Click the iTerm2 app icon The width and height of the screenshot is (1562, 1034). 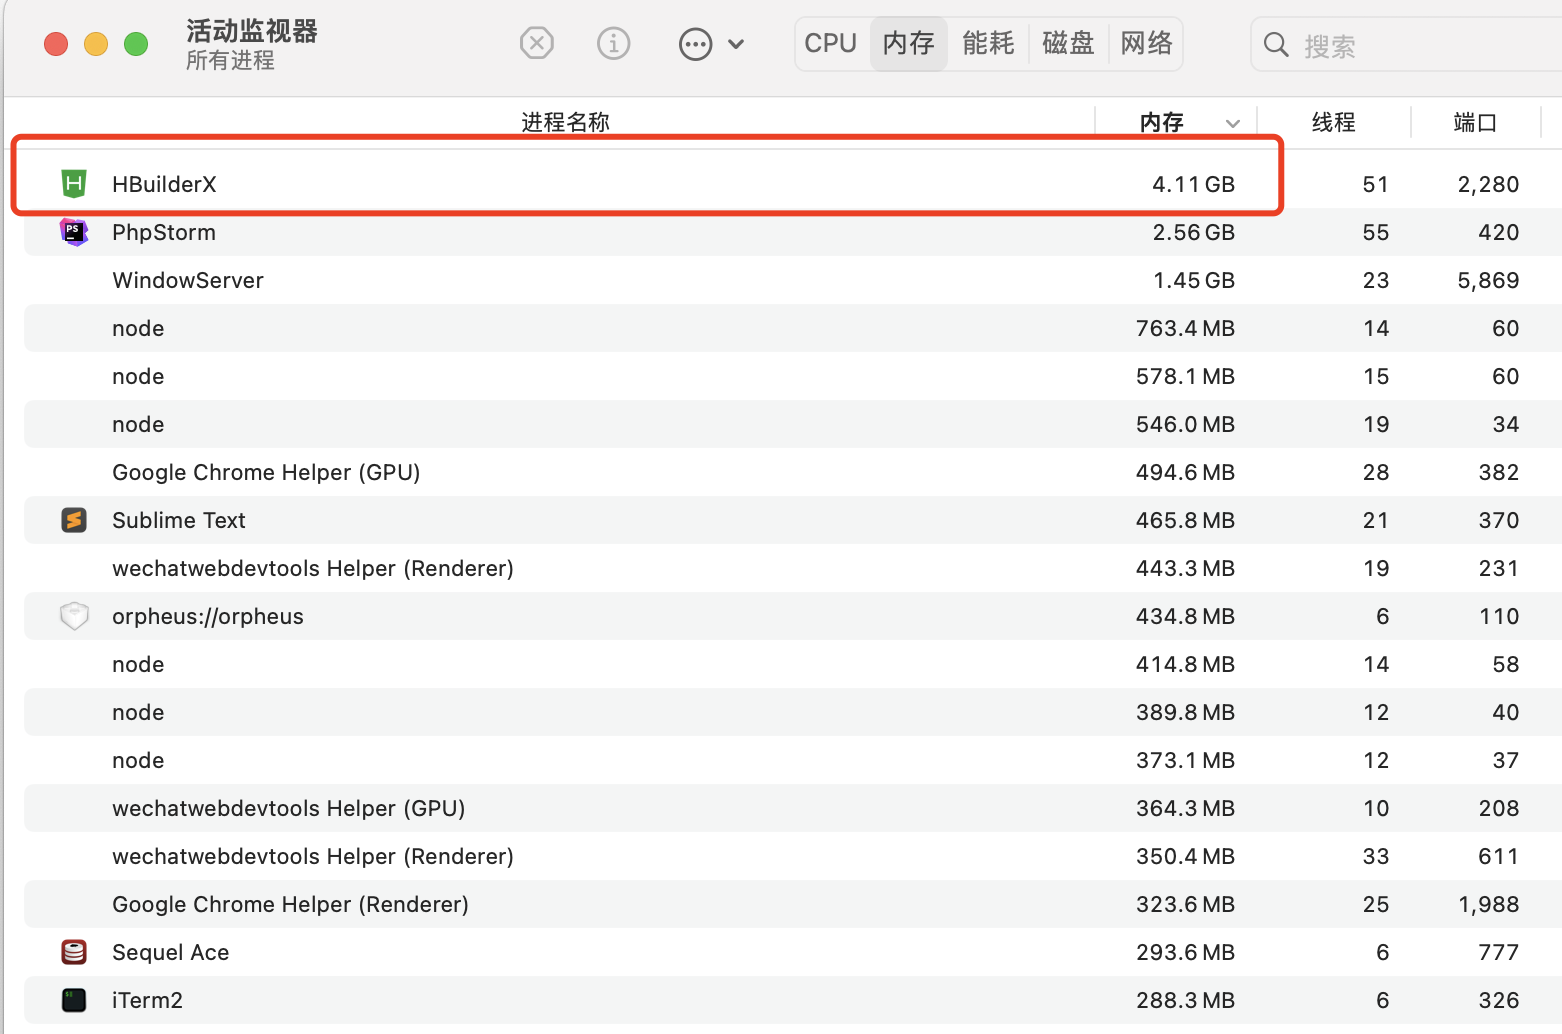click(74, 1000)
